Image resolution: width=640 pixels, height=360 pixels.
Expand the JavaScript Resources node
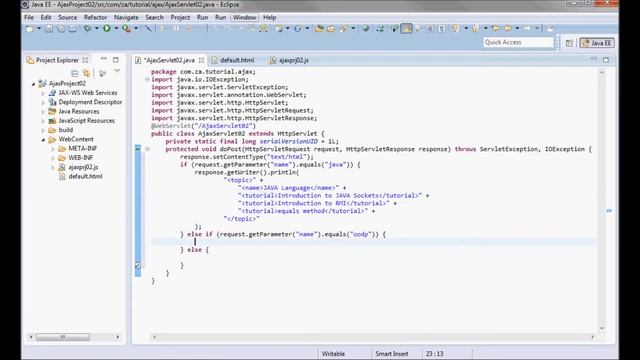[x=43, y=121]
